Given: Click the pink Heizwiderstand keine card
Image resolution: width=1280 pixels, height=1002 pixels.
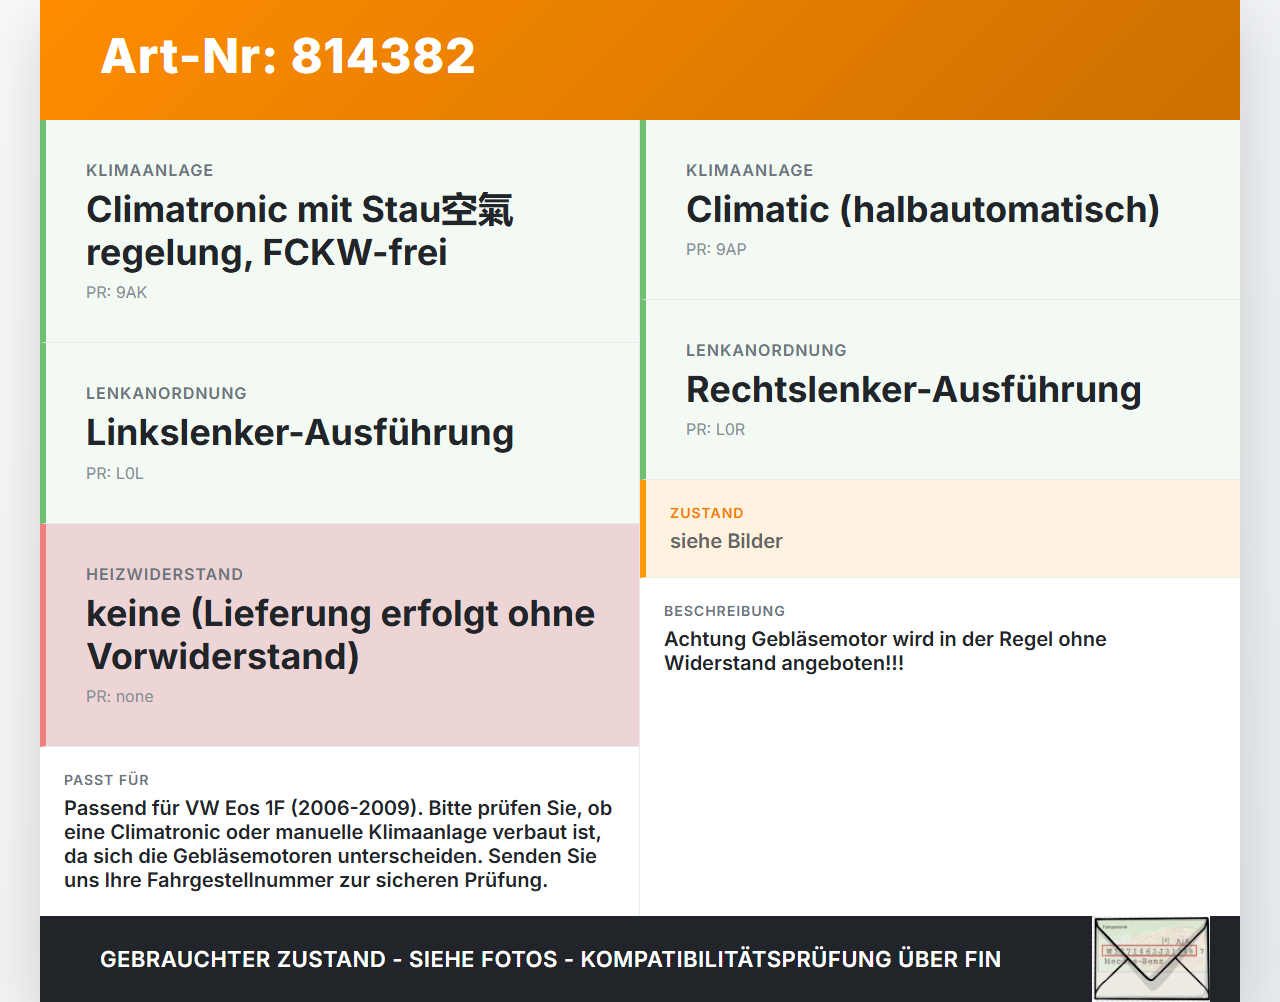Looking at the screenshot, I should coord(340,635).
